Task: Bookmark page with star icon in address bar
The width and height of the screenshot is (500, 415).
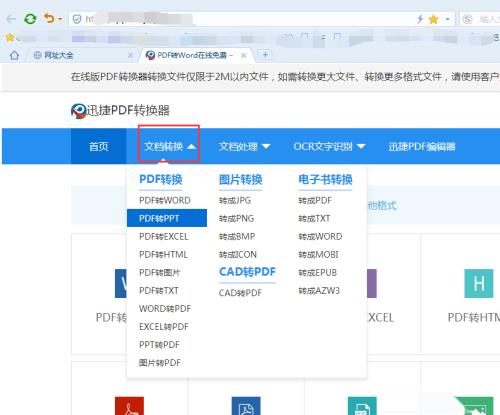Action: (x=433, y=19)
